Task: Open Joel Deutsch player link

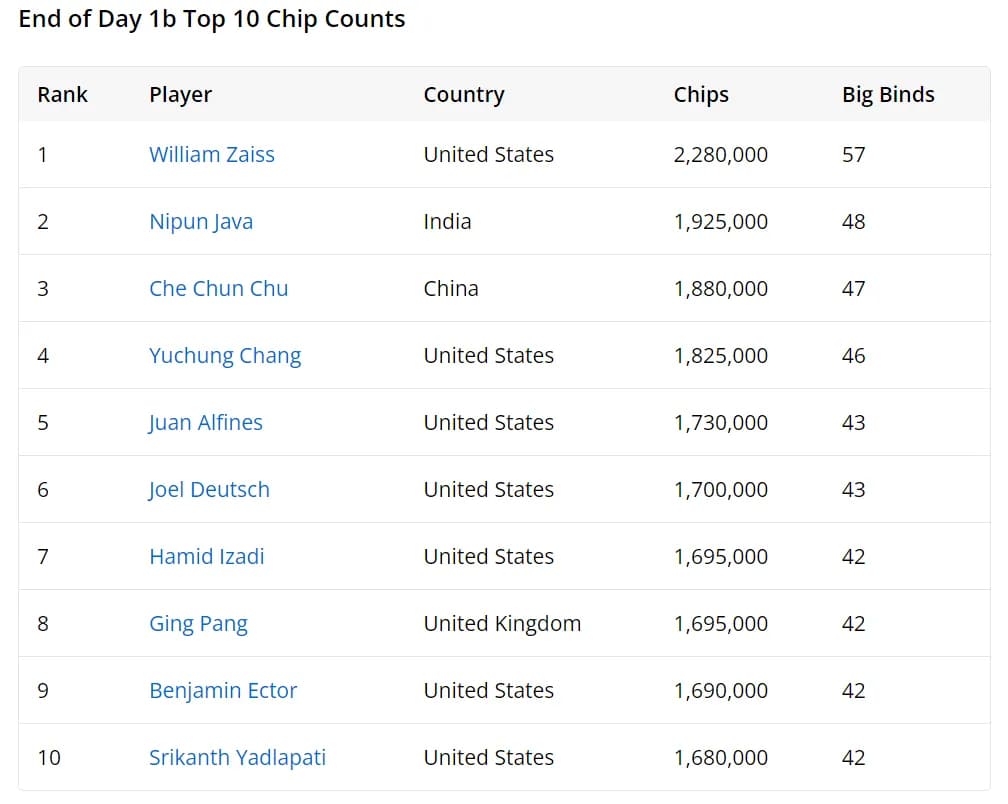Action: 209,490
